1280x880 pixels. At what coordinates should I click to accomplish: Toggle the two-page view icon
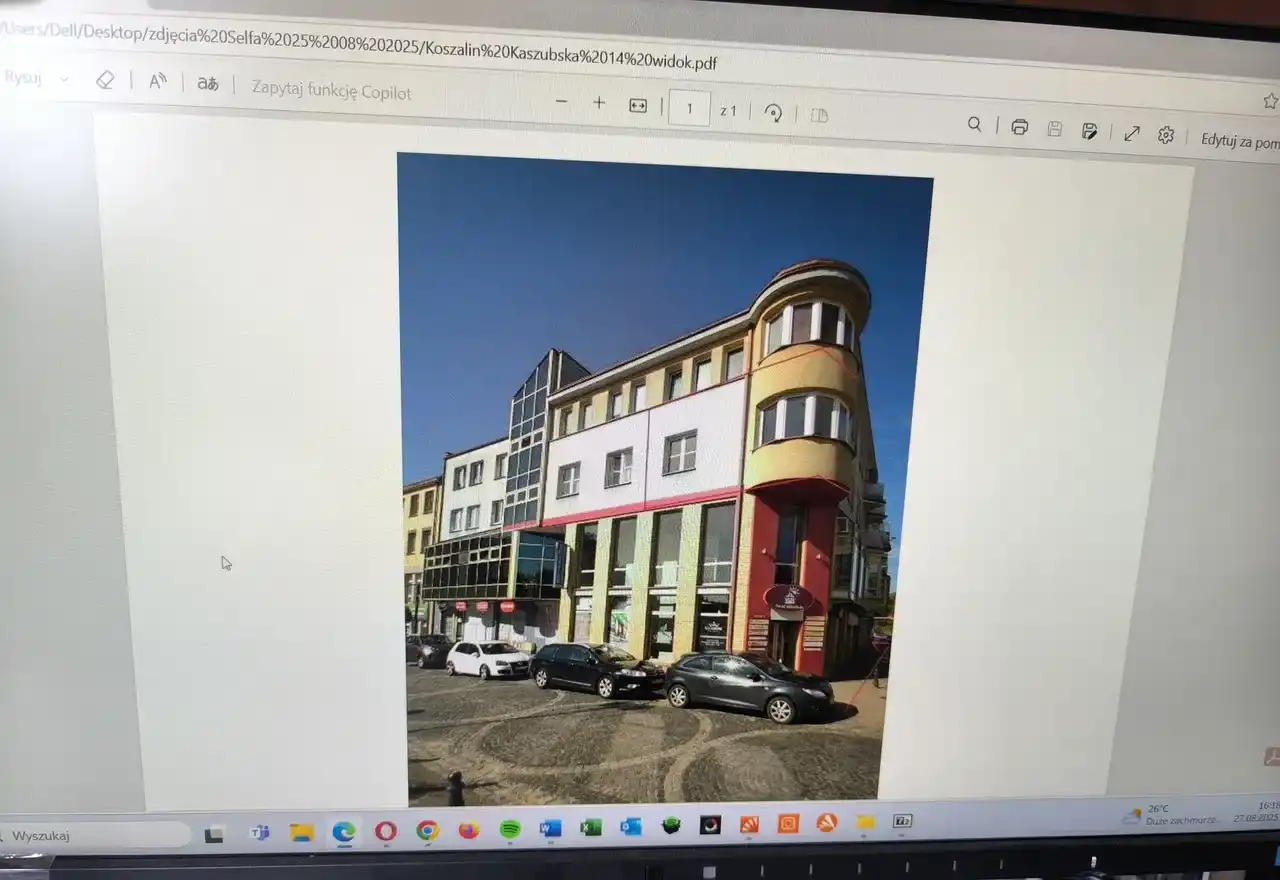coord(819,115)
